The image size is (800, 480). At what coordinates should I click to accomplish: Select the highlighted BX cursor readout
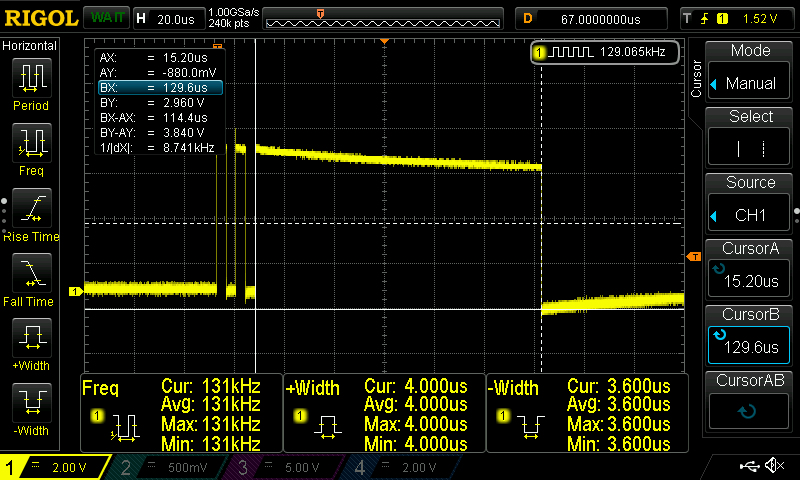(159, 88)
